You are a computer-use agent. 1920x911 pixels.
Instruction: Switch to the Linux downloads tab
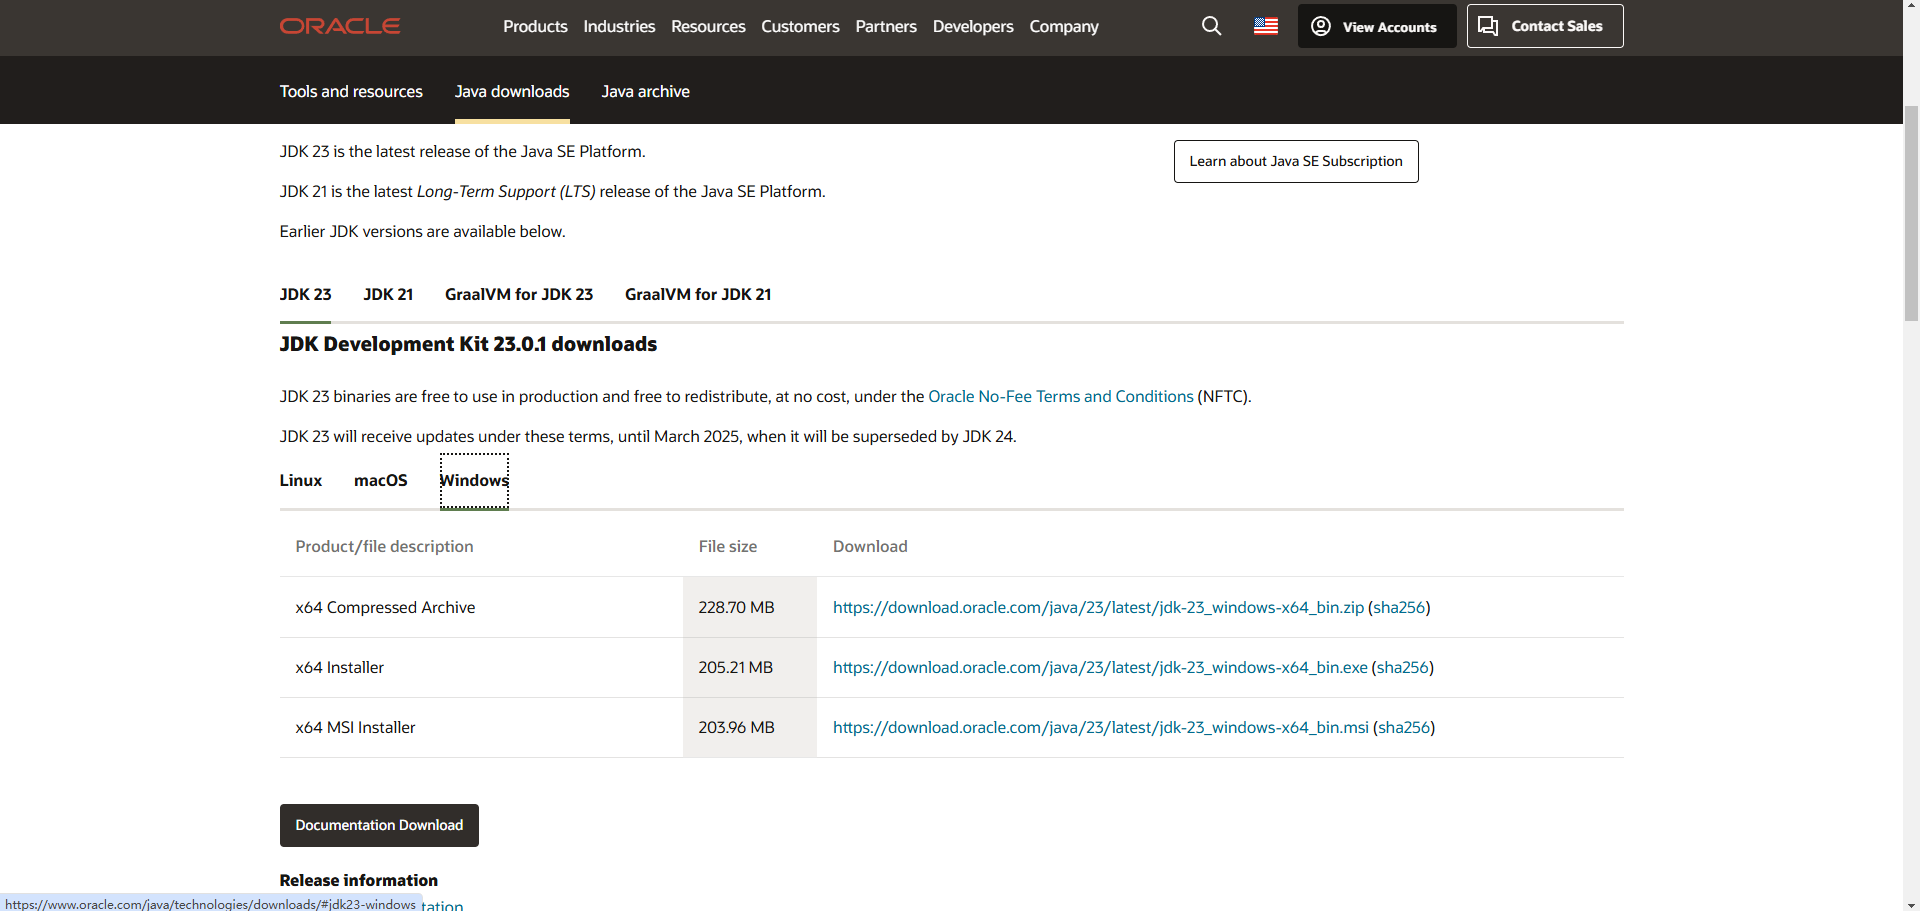(300, 481)
